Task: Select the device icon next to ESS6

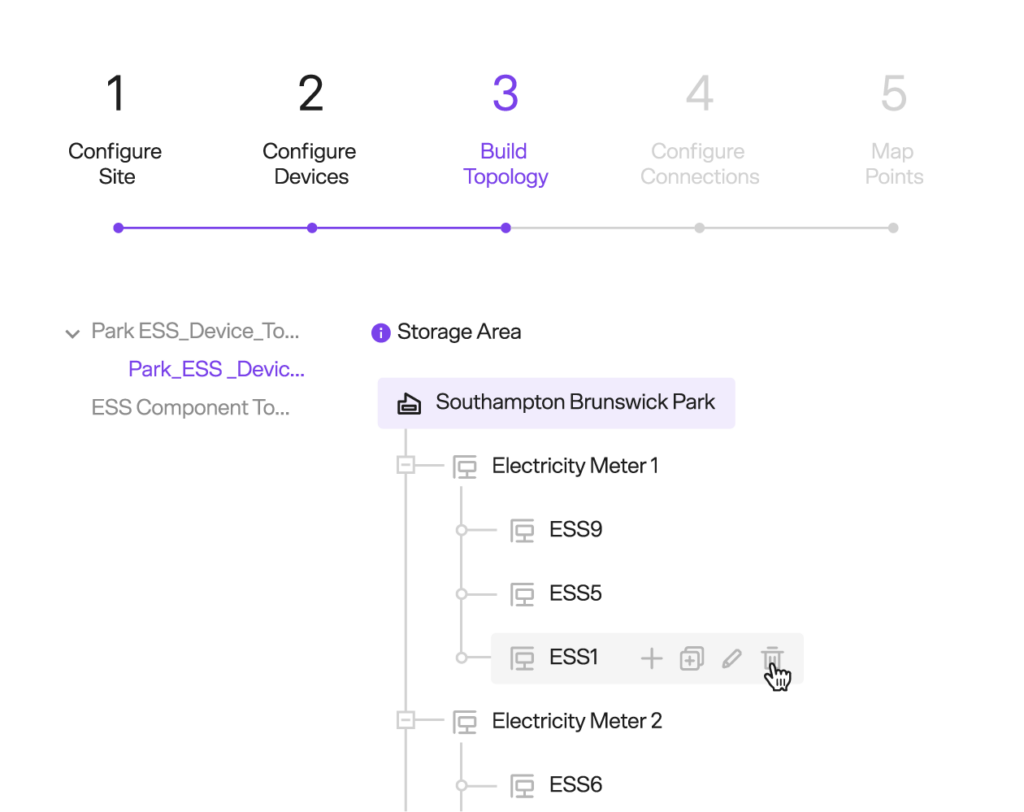Action: point(520,785)
